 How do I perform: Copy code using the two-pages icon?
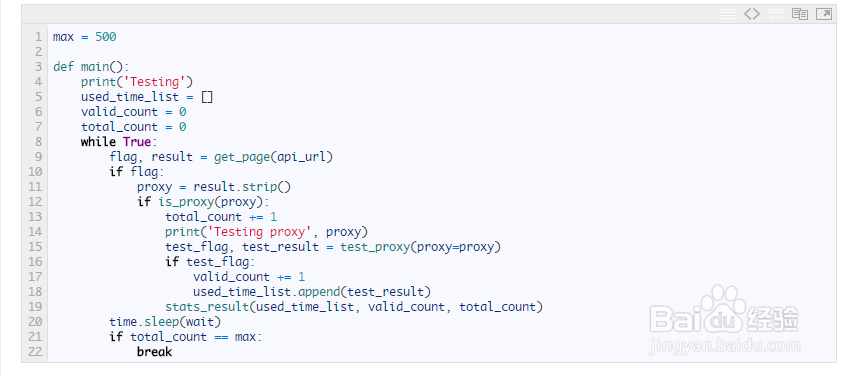pyautogui.click(x=800, y=14)
